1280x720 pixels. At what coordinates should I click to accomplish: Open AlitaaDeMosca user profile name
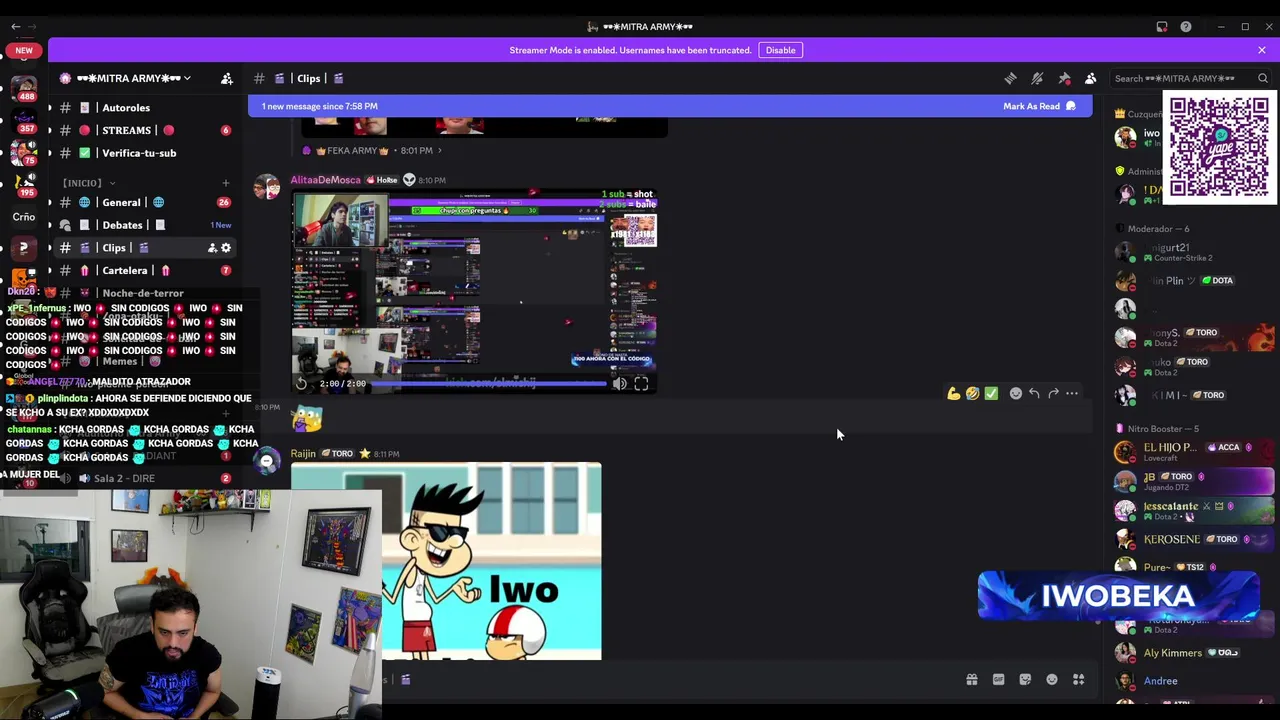point(325,180)
